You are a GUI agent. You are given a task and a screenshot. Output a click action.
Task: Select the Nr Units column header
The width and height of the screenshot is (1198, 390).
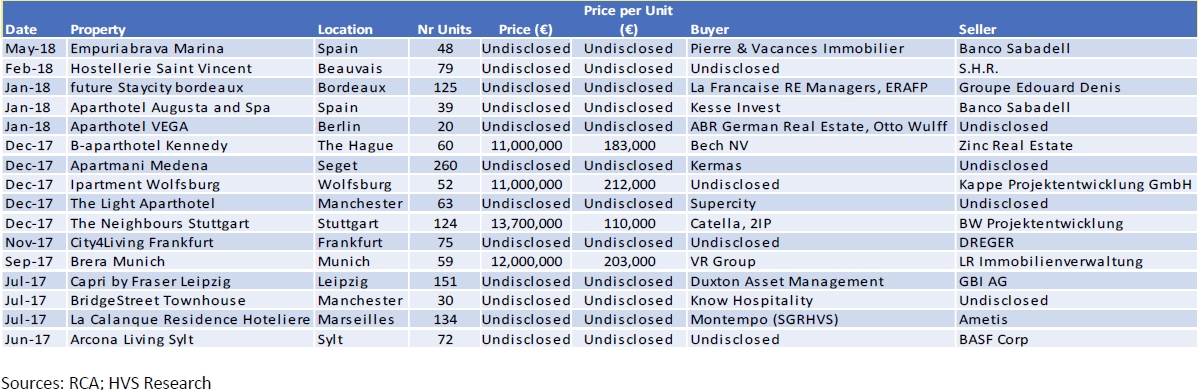445,30
